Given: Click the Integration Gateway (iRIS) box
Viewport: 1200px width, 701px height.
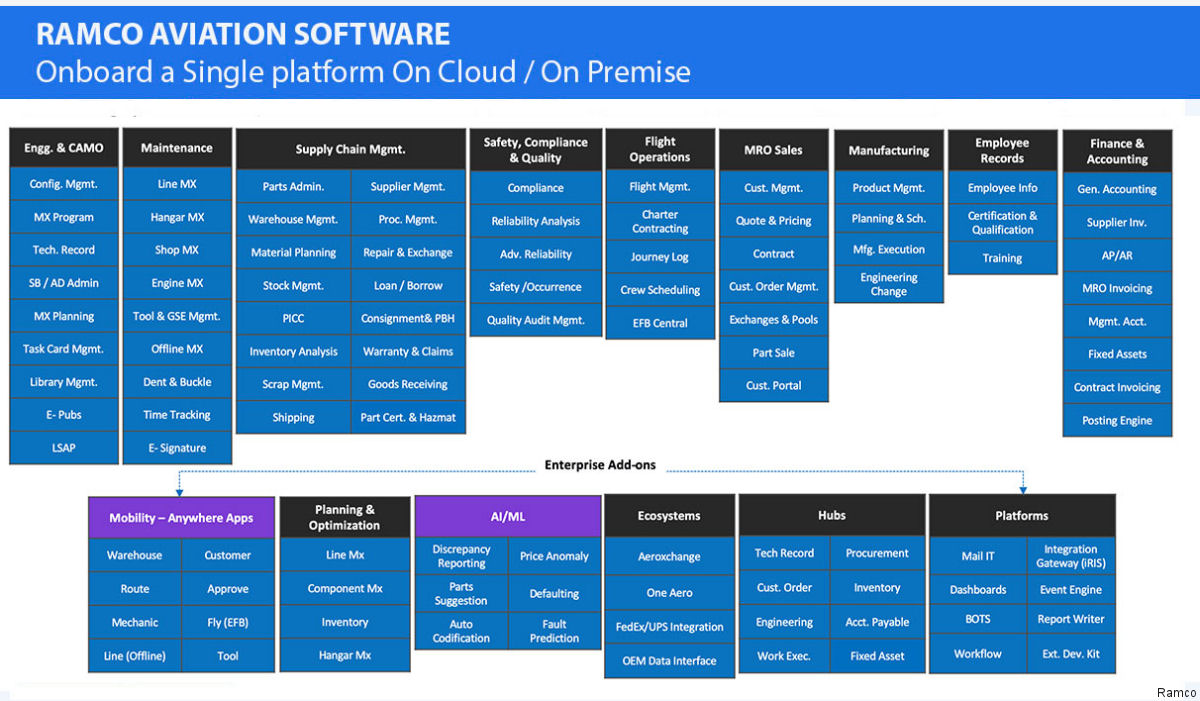Looking at the screenshot, I should [x=1070, y=556].
